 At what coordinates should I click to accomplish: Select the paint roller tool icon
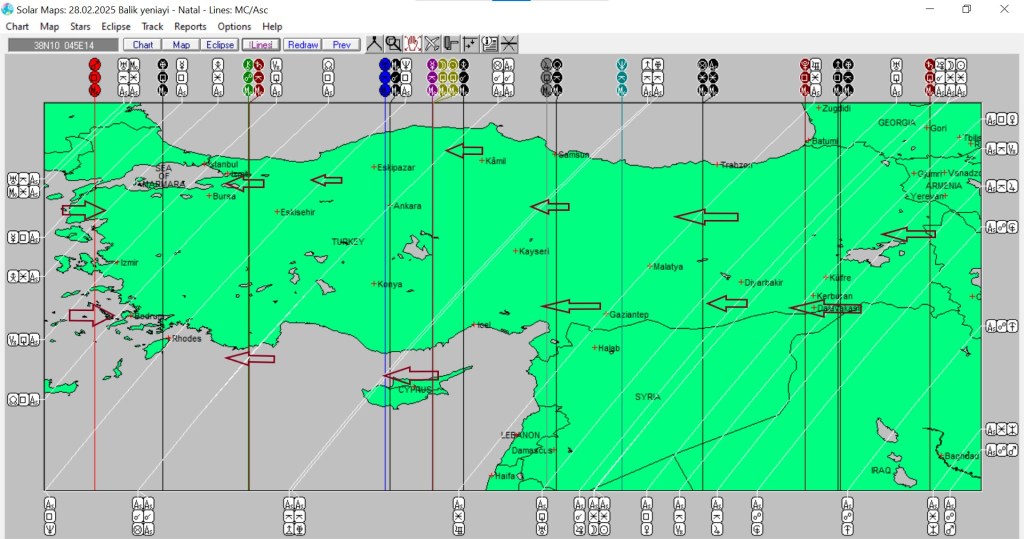451,44
